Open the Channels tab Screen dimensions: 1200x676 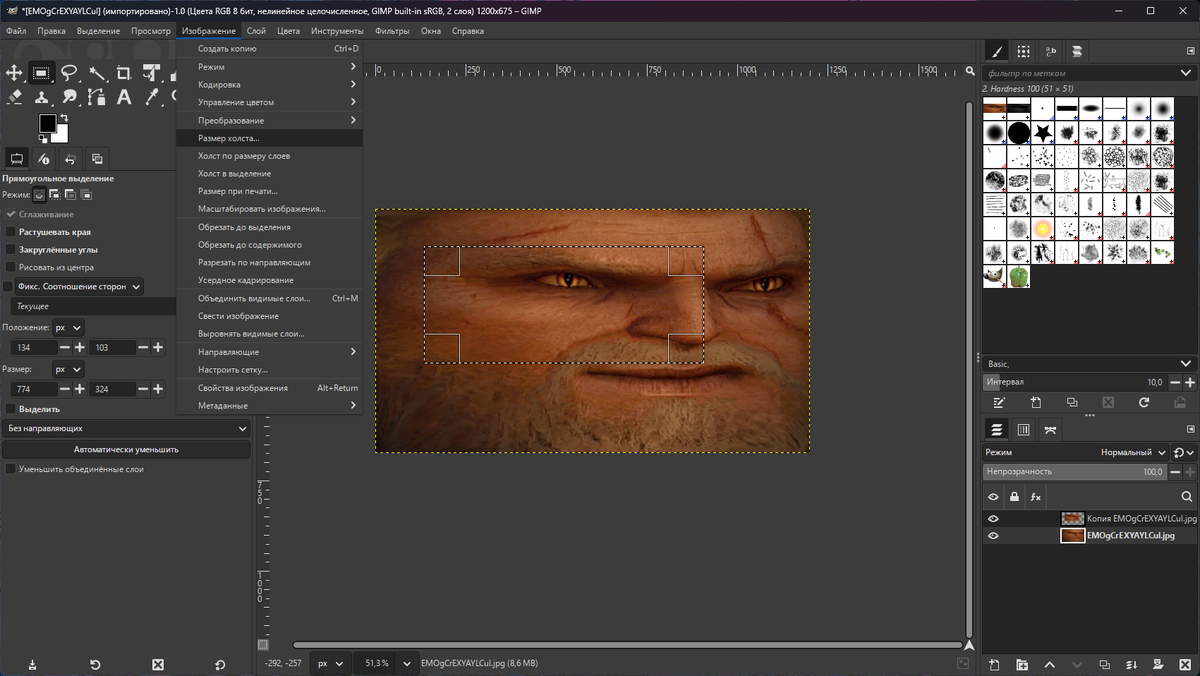click(x=1024, y=429)
